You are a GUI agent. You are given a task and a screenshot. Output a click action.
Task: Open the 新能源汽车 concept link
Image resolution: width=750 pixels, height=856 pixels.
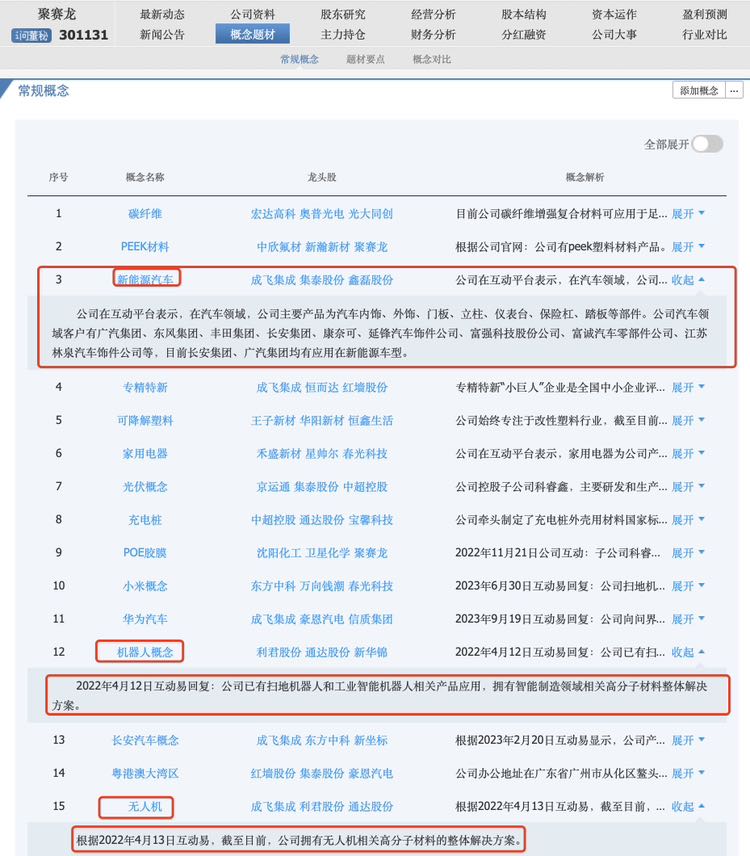point(145,280)
